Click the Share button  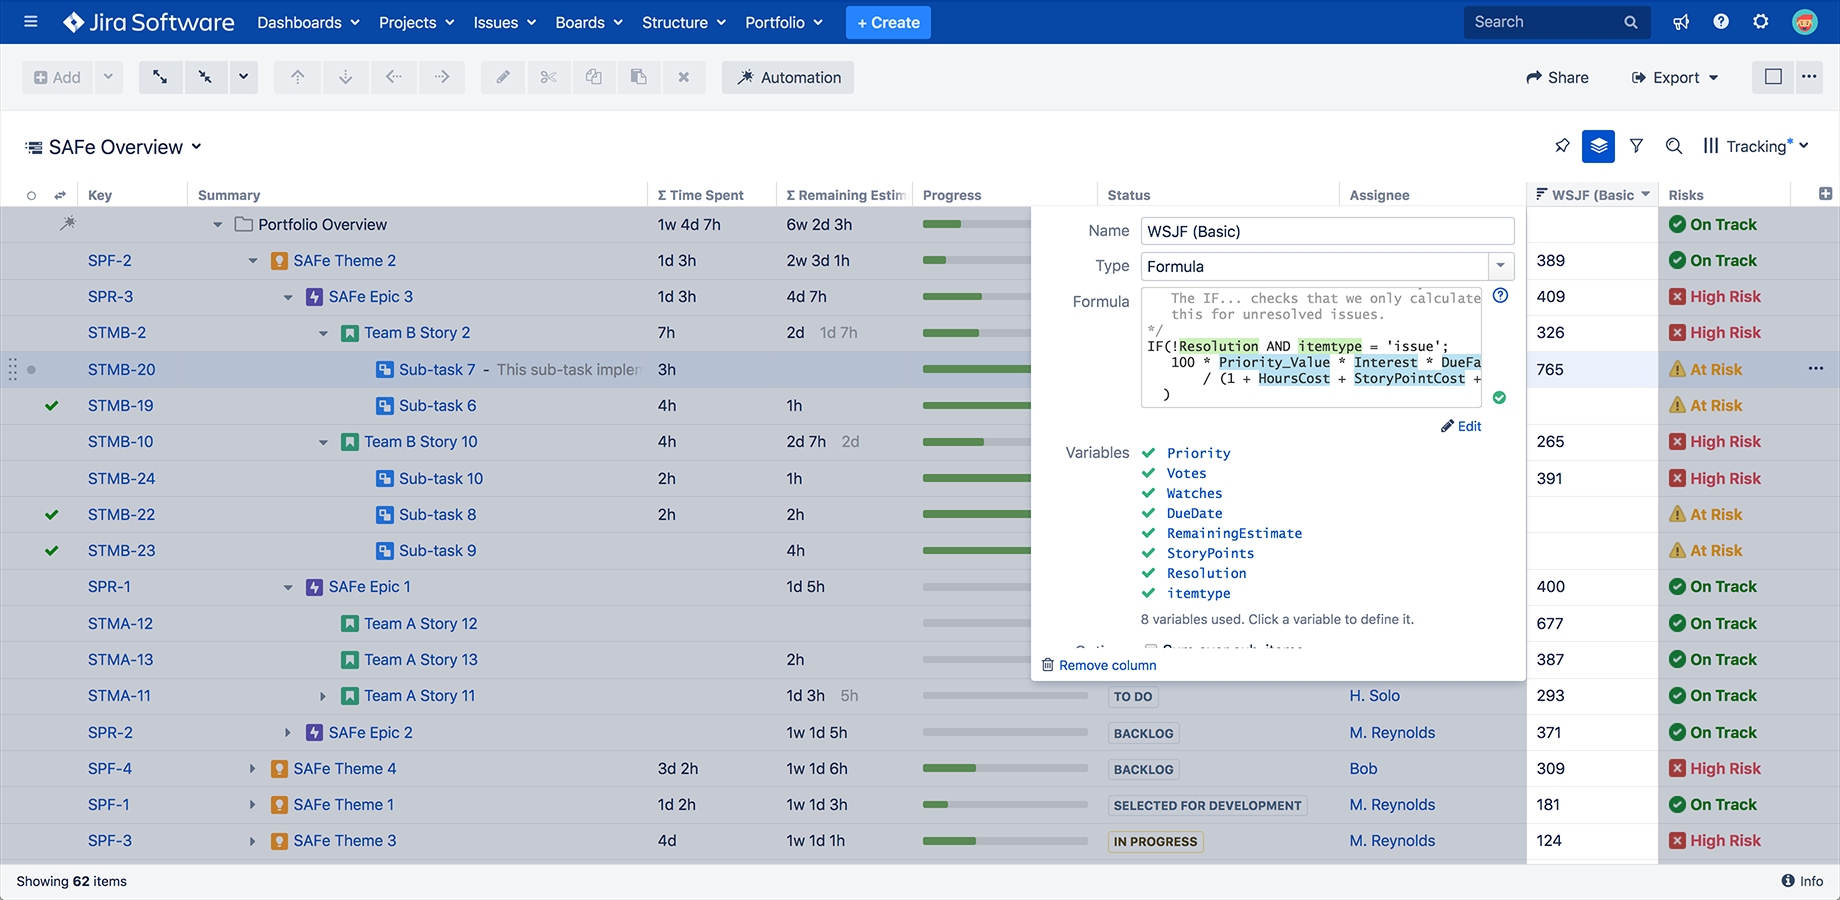coord(1557,77)
